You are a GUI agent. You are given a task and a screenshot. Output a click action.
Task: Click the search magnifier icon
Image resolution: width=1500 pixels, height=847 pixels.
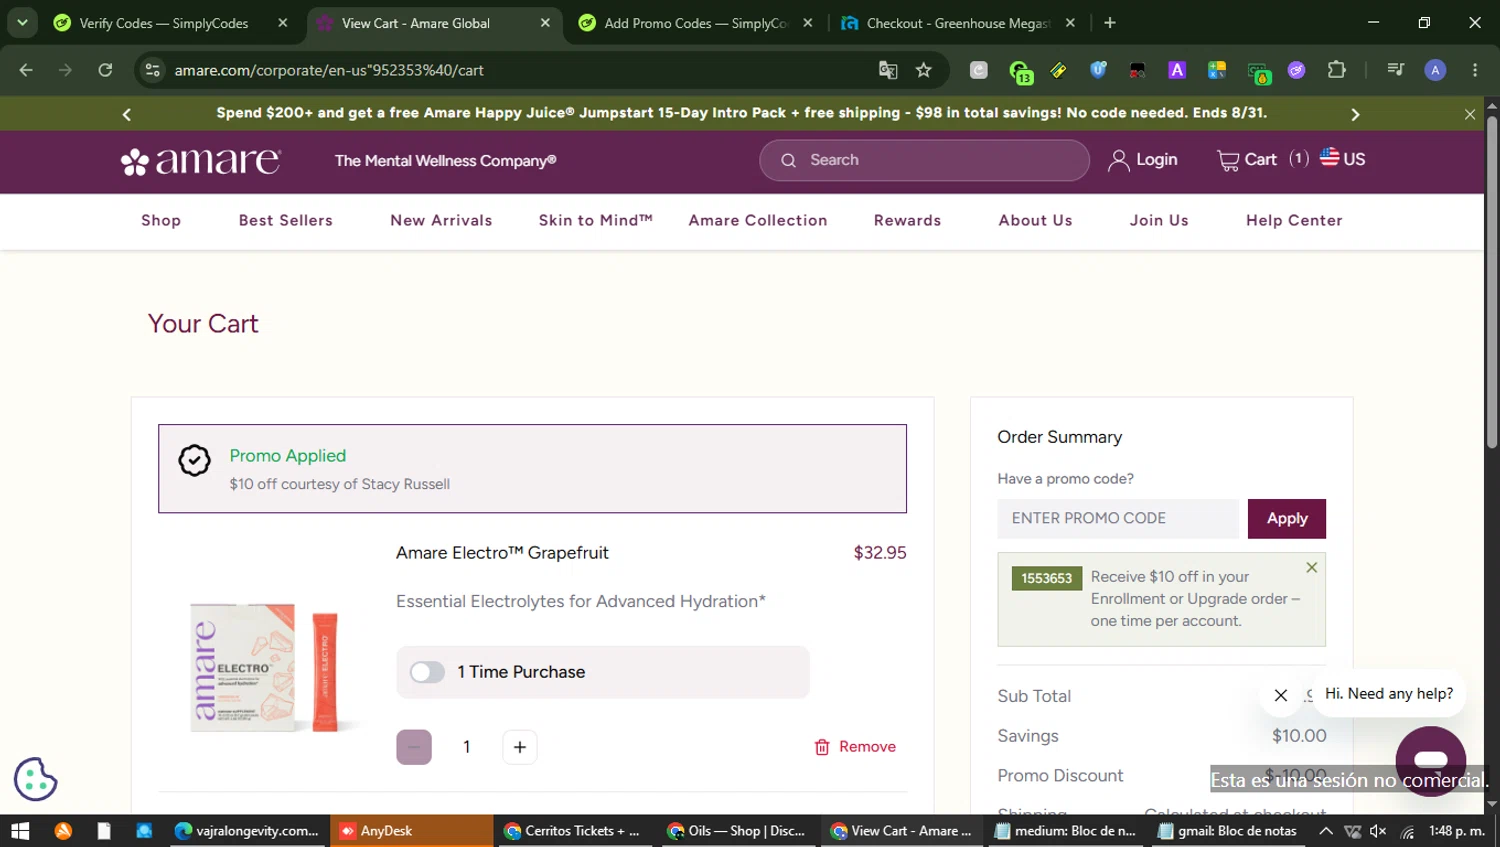coord(789,160)
